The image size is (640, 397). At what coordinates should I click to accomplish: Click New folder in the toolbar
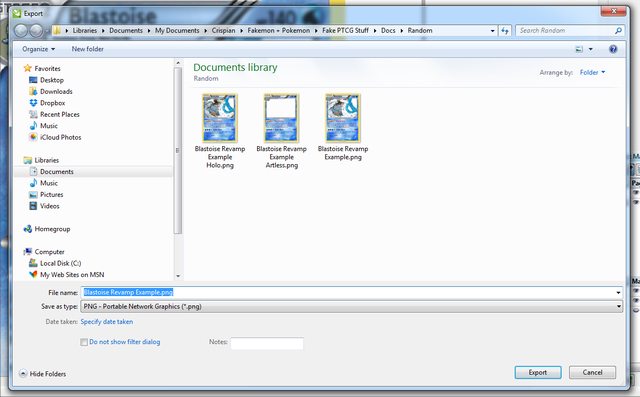click(87, 49)
